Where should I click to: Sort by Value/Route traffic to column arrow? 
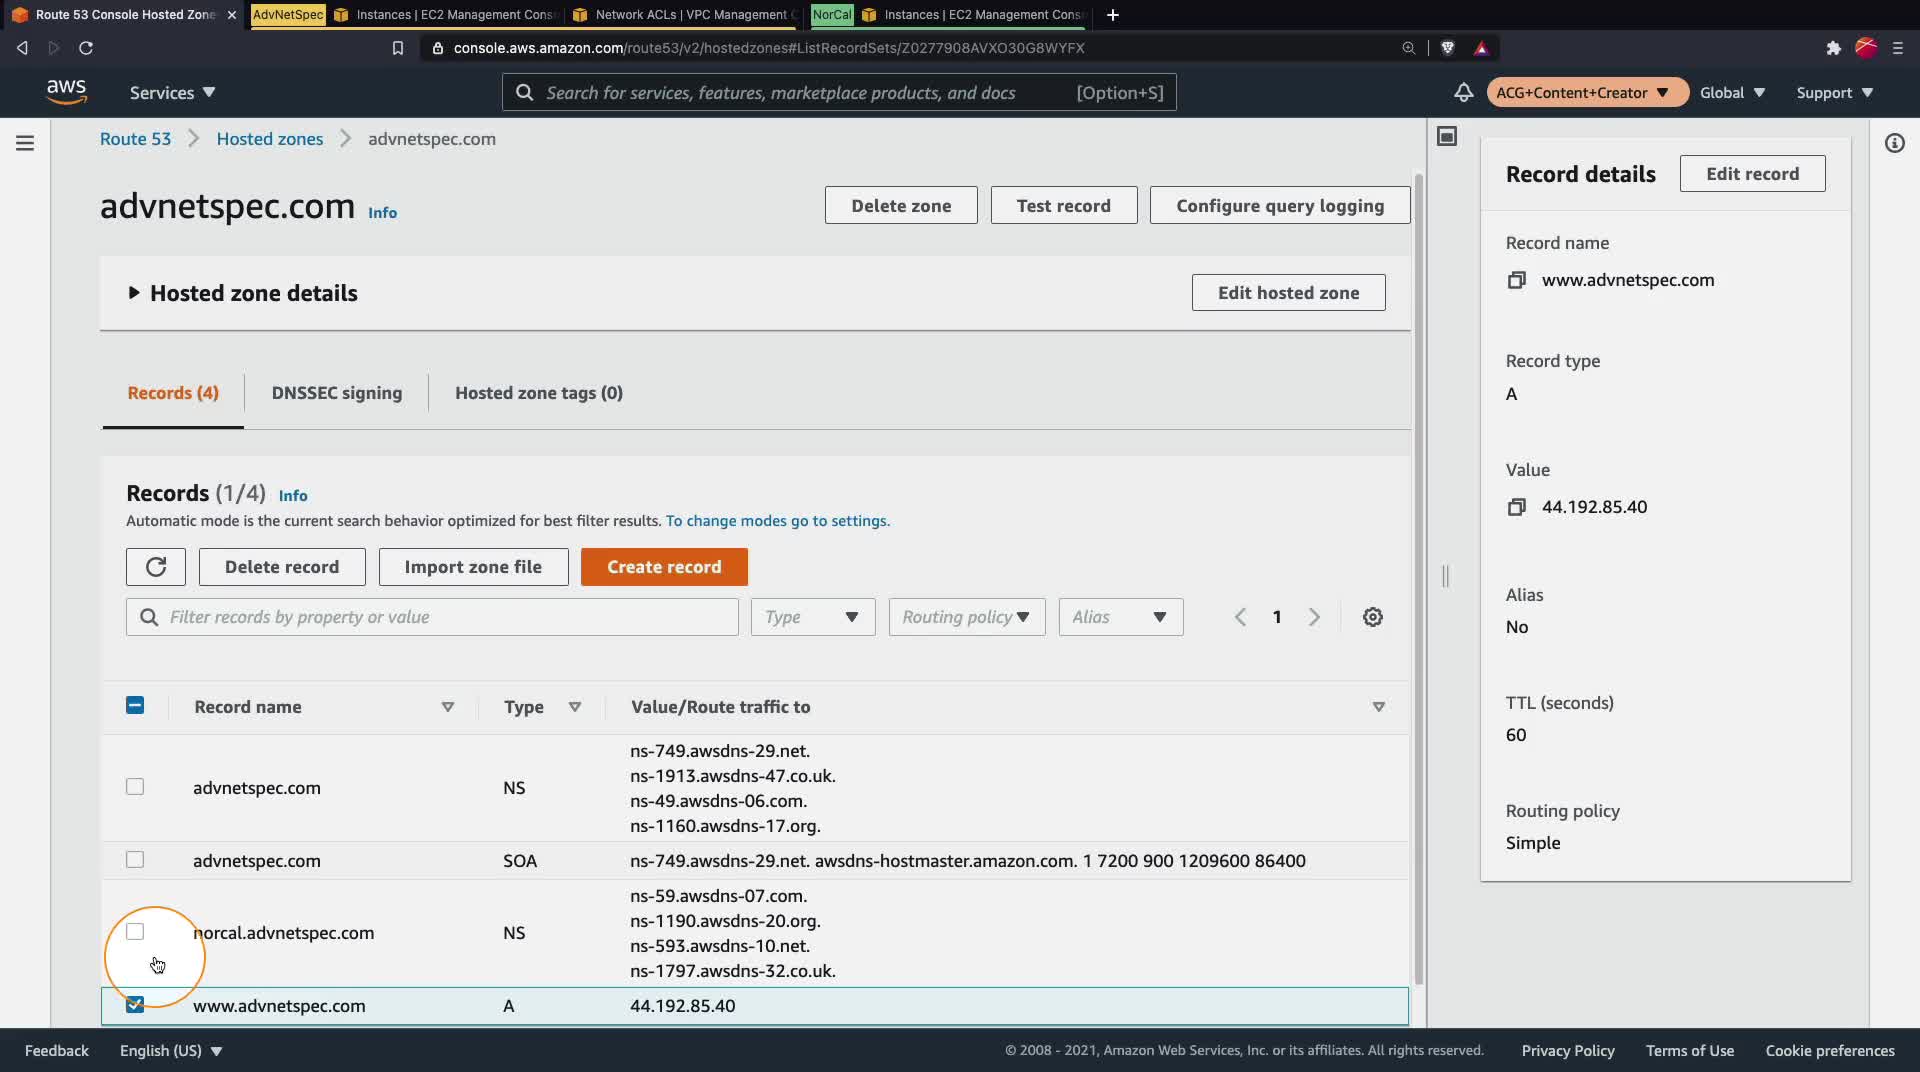1379,707
